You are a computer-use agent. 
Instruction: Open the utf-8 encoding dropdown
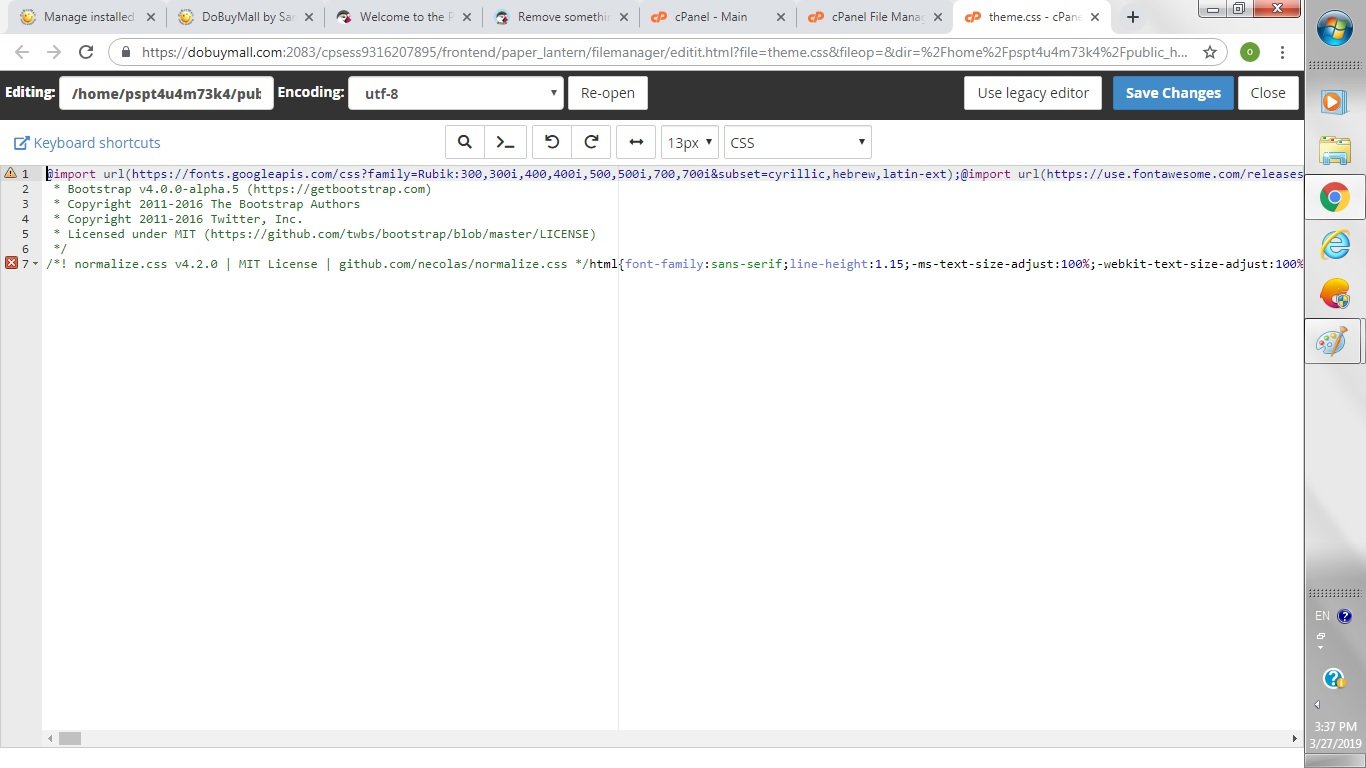click(455, 93)
